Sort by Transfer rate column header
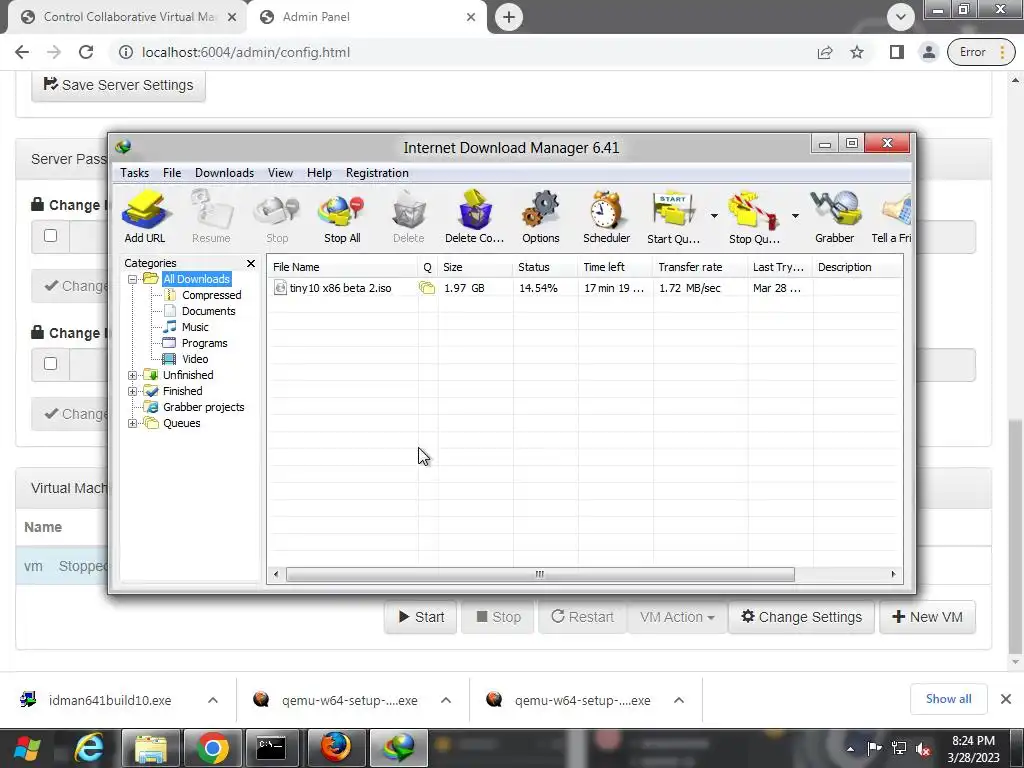Image resolution: width=1024 pixels, height=768 pixels. (699, 267)
